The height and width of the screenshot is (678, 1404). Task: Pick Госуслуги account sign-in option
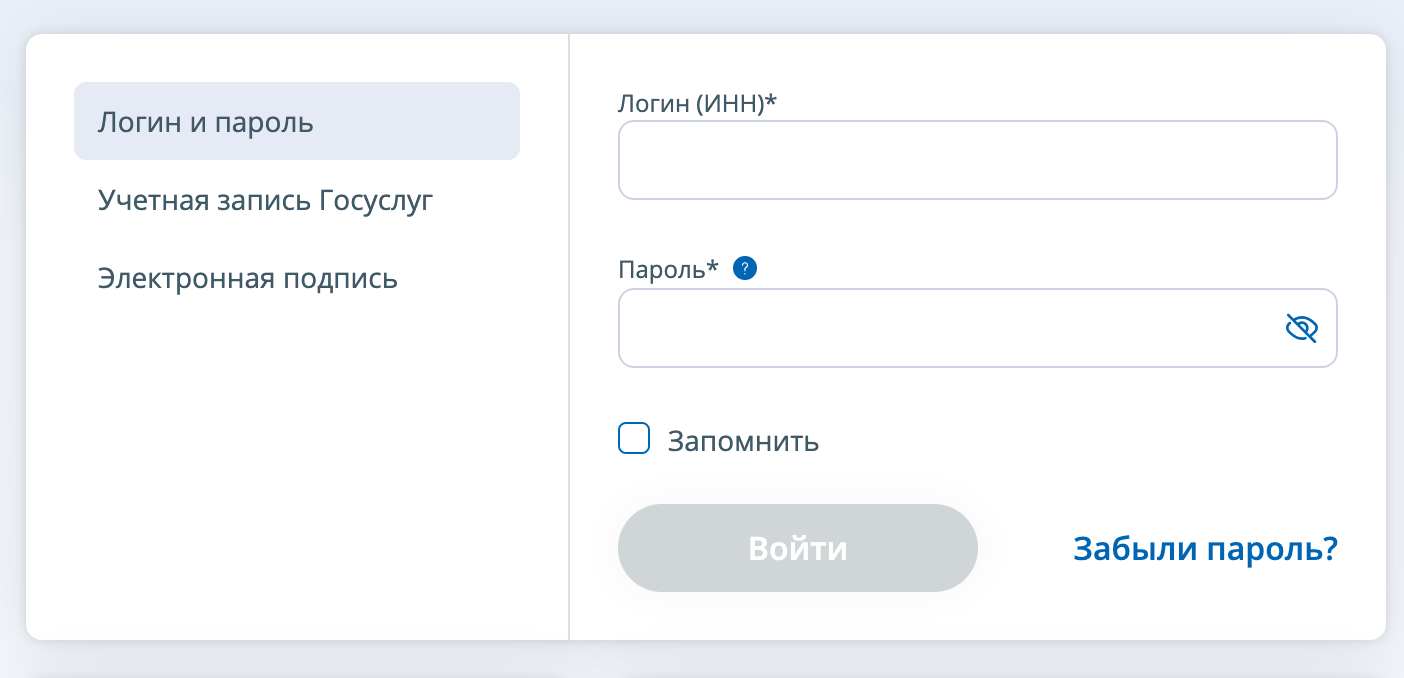point(266,200)
